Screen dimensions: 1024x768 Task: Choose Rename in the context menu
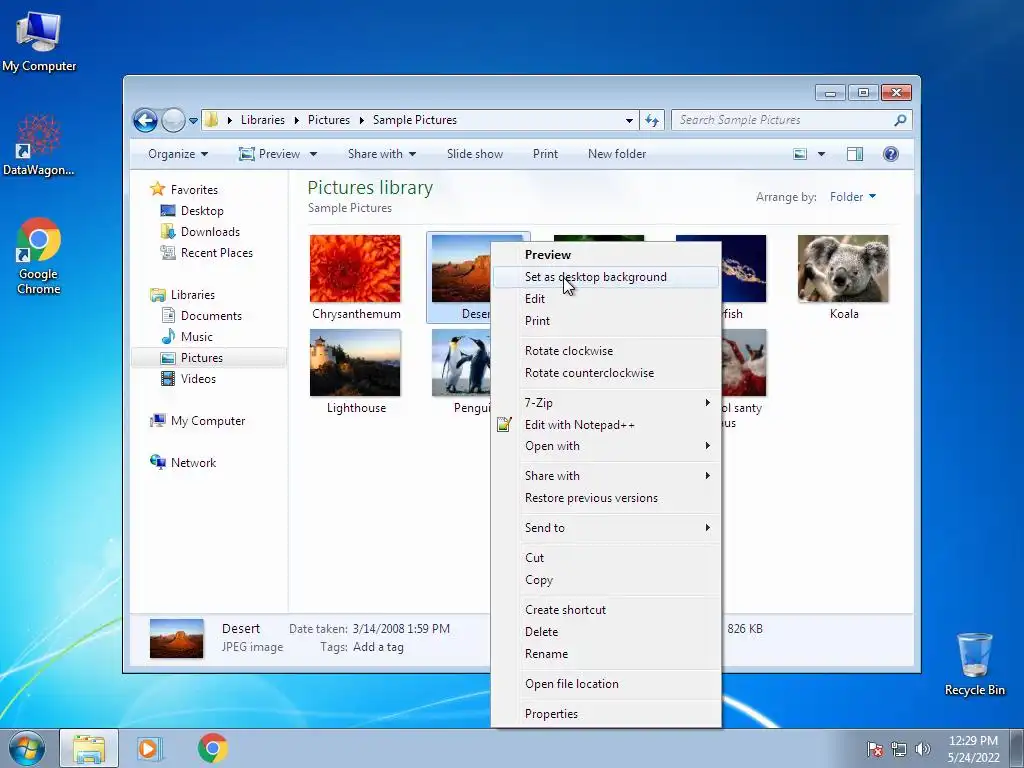point(606,654)
